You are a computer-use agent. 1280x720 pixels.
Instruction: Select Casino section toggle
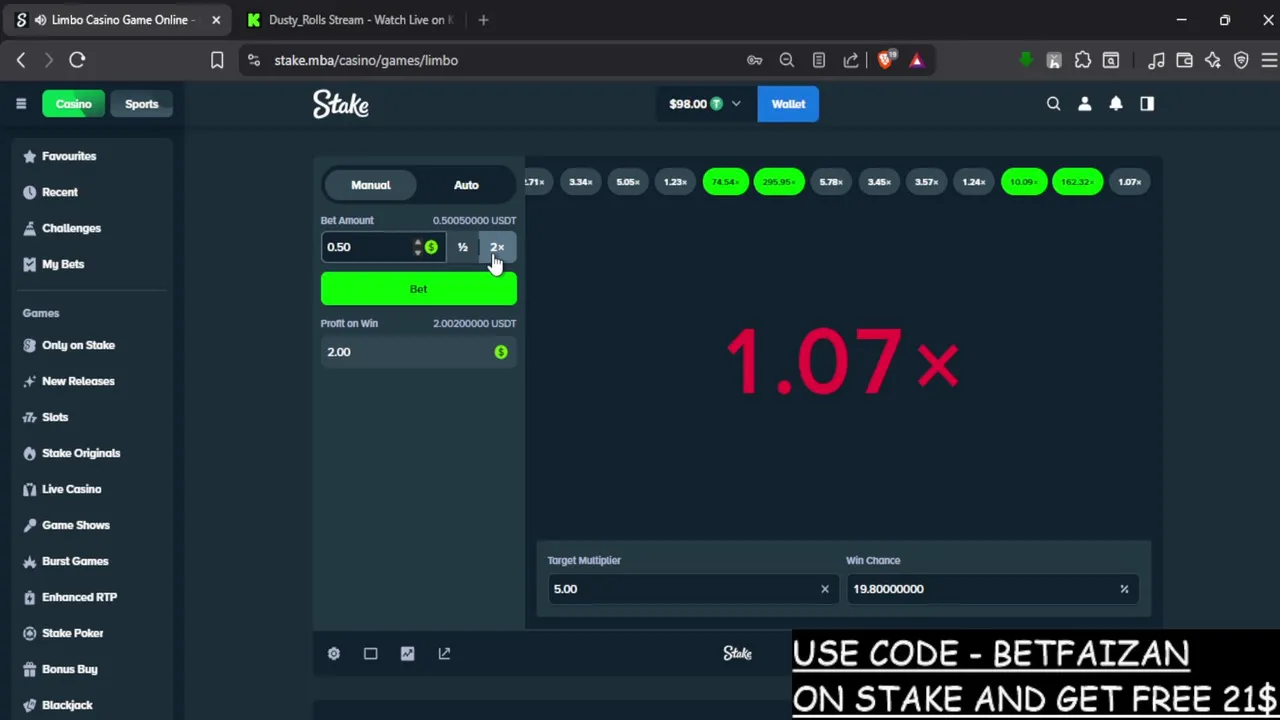[x=73, y=104]
